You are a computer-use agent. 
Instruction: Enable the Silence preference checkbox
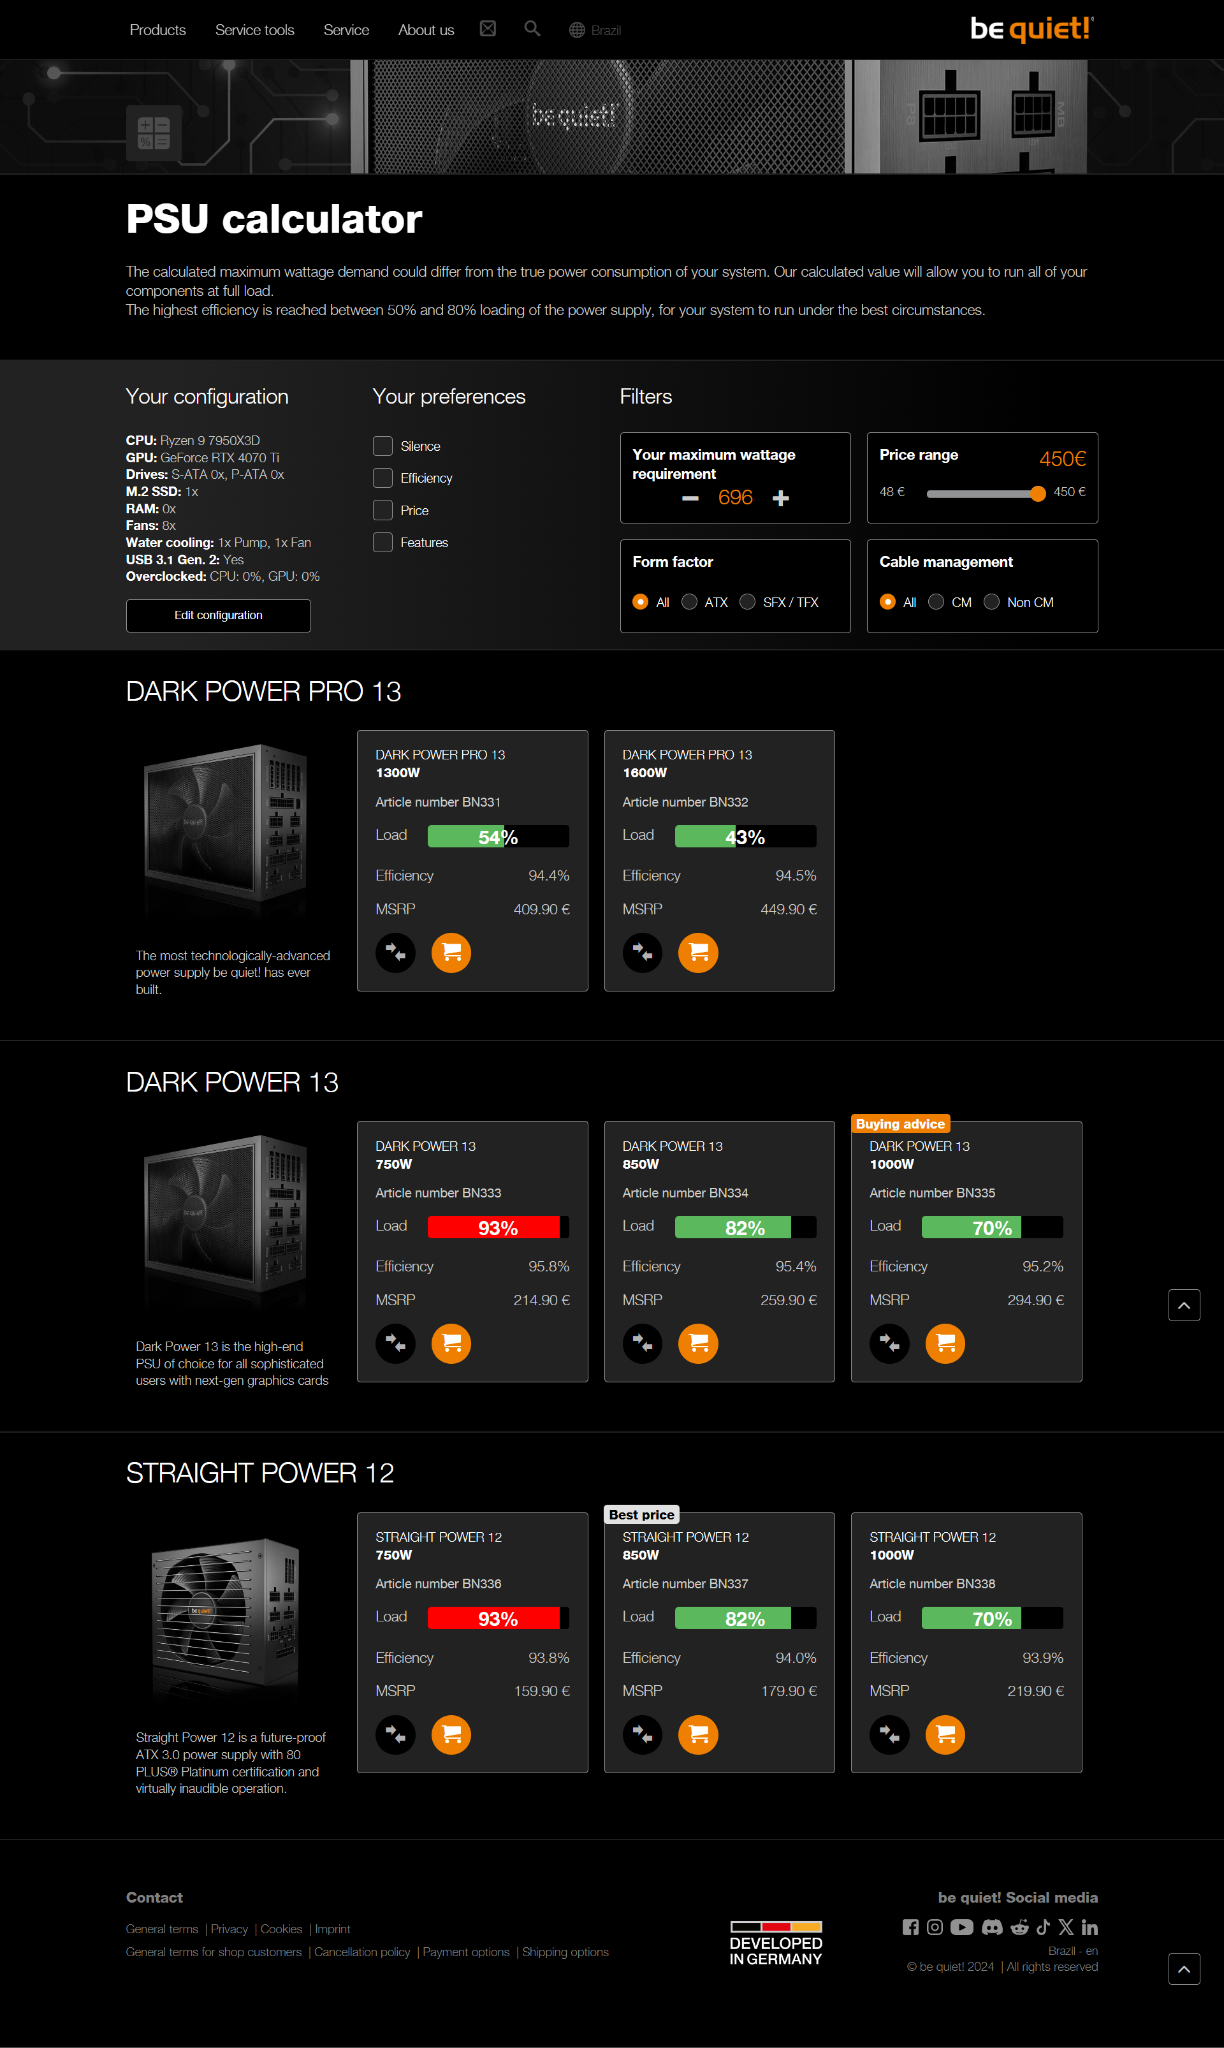383,446
